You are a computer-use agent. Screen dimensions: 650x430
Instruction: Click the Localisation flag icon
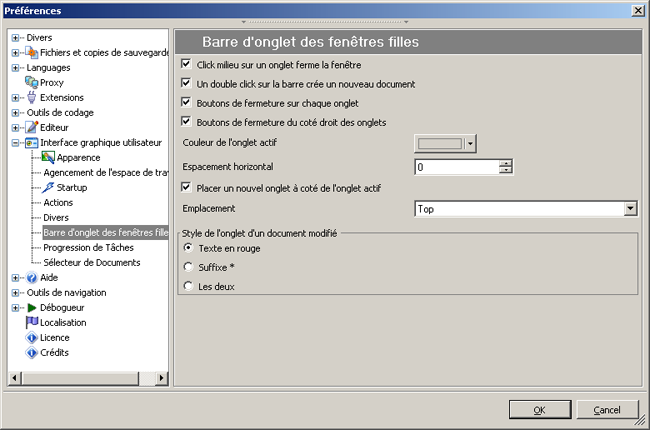31,322
